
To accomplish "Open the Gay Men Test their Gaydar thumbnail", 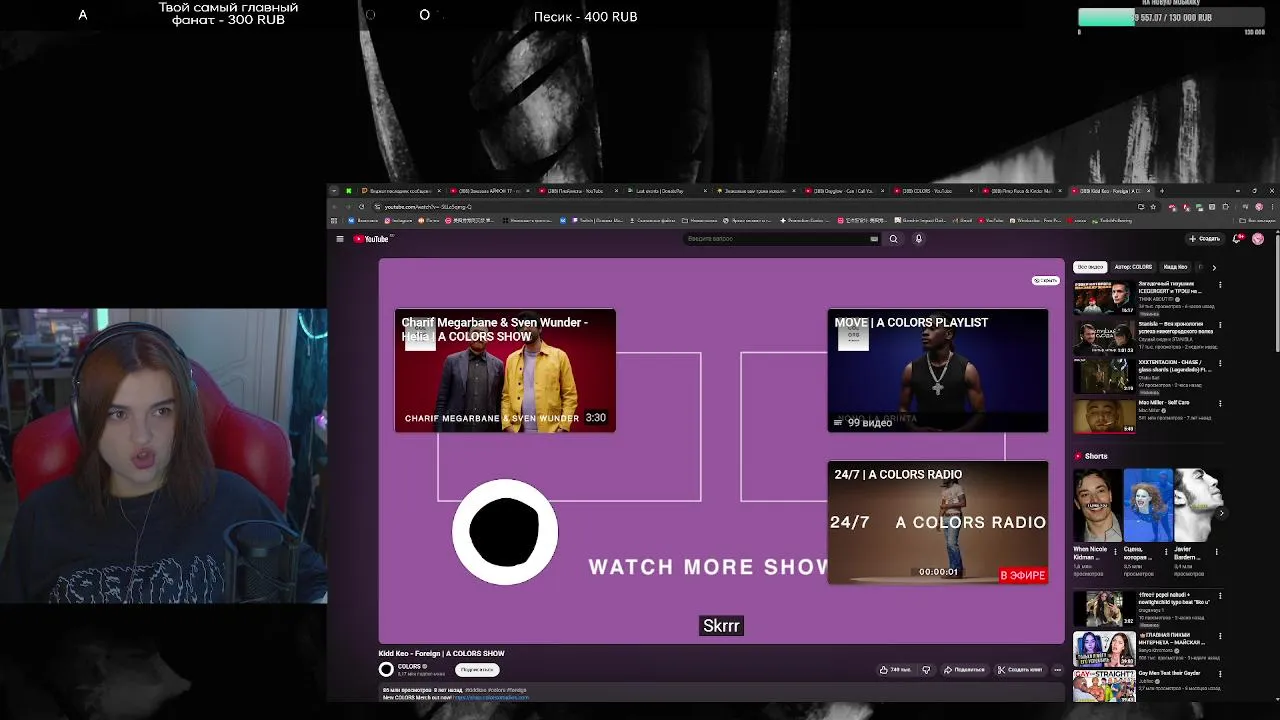I will point(1104,686).
